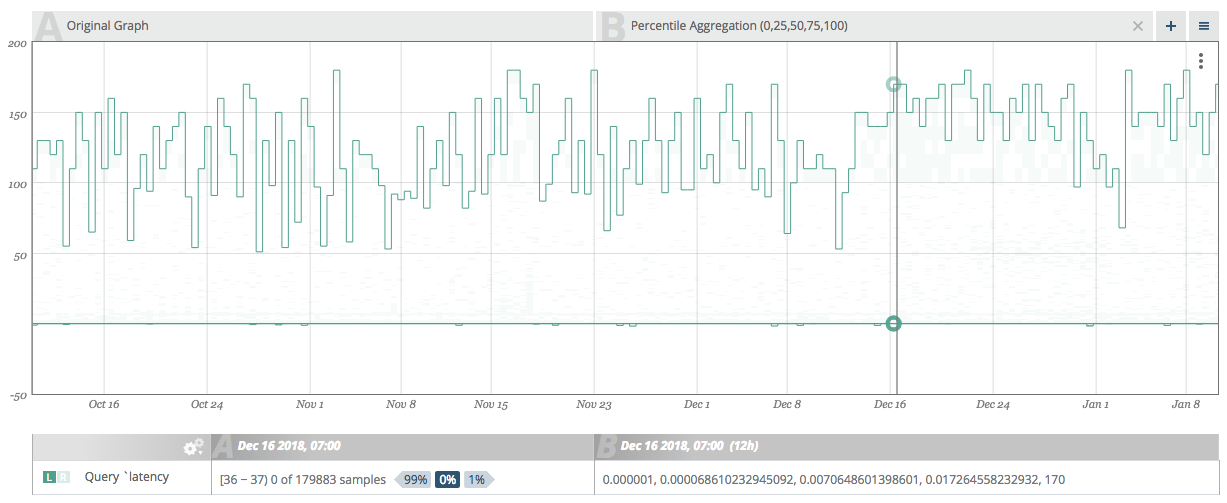Select the Original Graph tab
Screen dimensions: 1227x503
coord(108,26)
